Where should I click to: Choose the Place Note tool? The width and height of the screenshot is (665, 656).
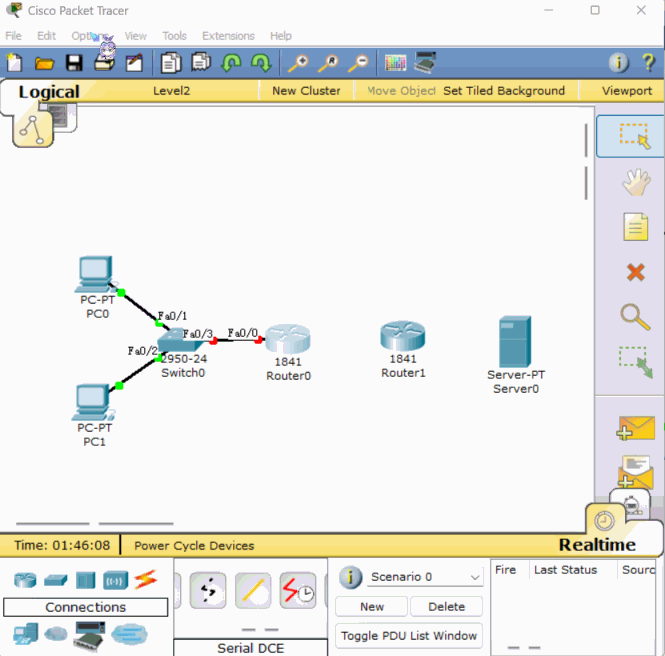[636, 227]
